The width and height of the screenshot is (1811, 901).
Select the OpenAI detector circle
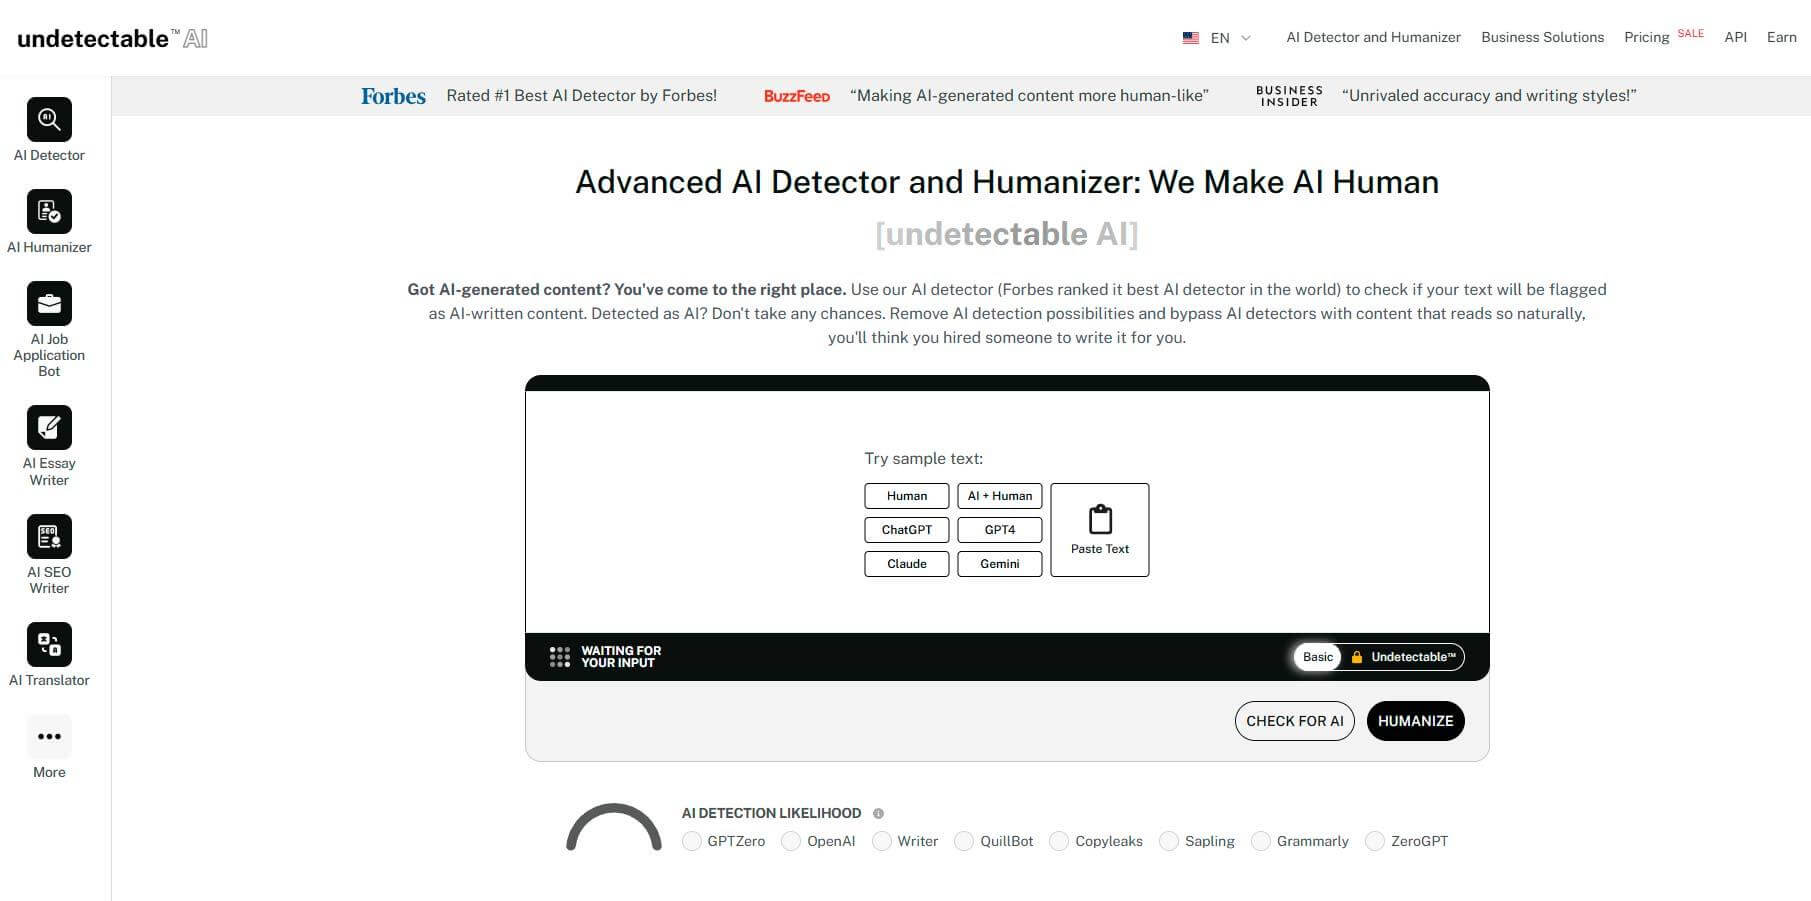pyautogui.click(x=791, y=842)
